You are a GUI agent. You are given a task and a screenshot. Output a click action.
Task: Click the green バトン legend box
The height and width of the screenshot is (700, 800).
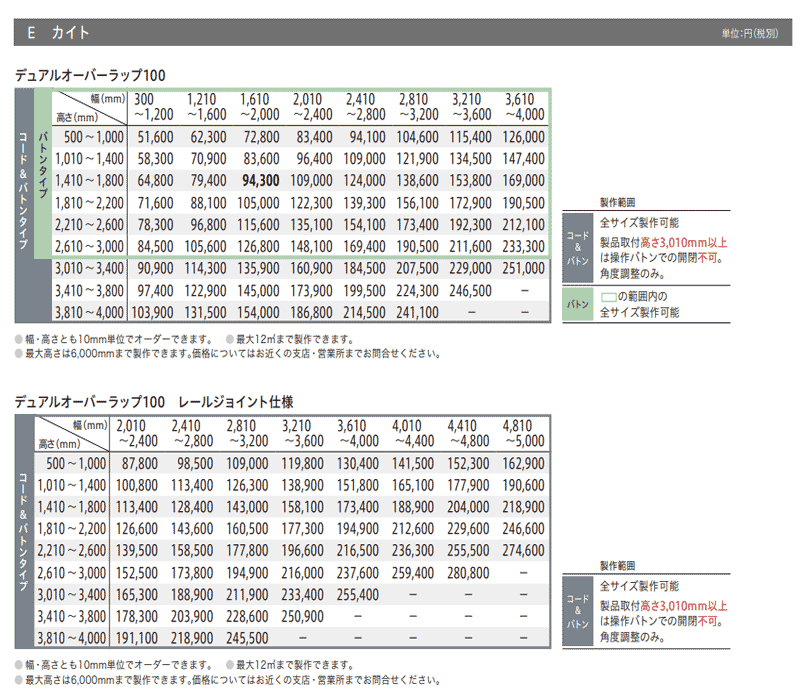click(x=579, y=303)
